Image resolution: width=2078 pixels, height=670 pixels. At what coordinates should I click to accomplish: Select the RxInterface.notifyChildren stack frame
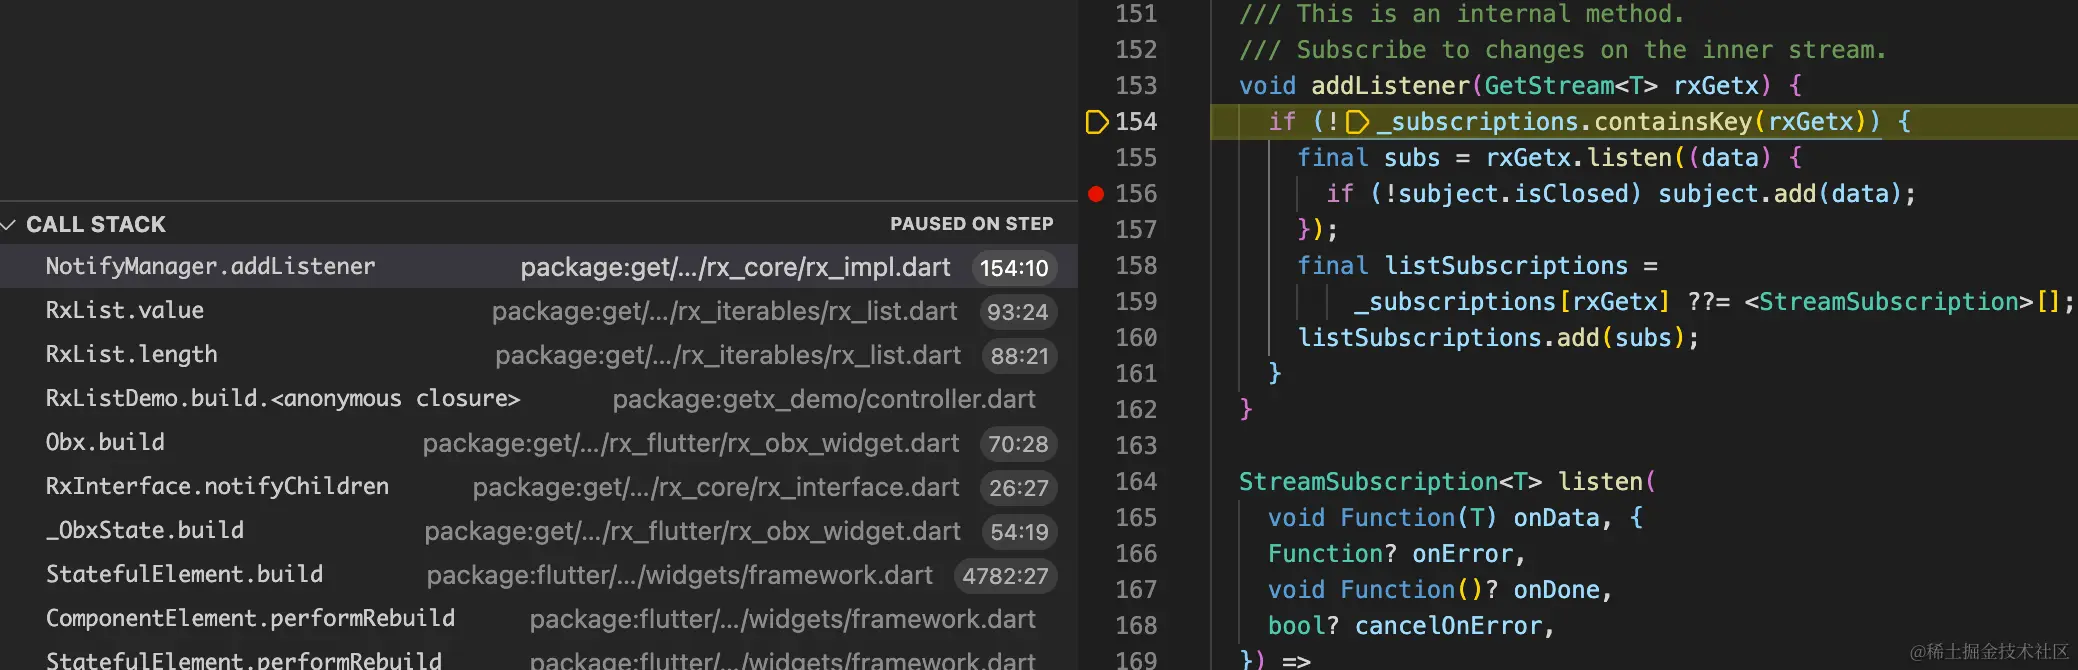pos(538,487)
